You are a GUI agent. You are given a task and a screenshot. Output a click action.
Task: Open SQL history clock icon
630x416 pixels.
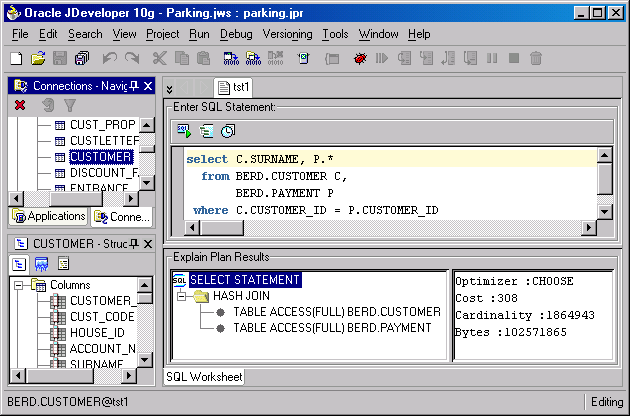pyautogui.click(x=228, y=131)
